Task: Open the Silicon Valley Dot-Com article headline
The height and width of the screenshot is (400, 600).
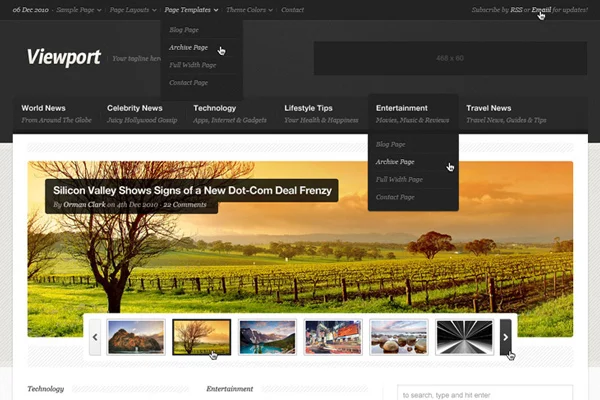Action: 192,190
